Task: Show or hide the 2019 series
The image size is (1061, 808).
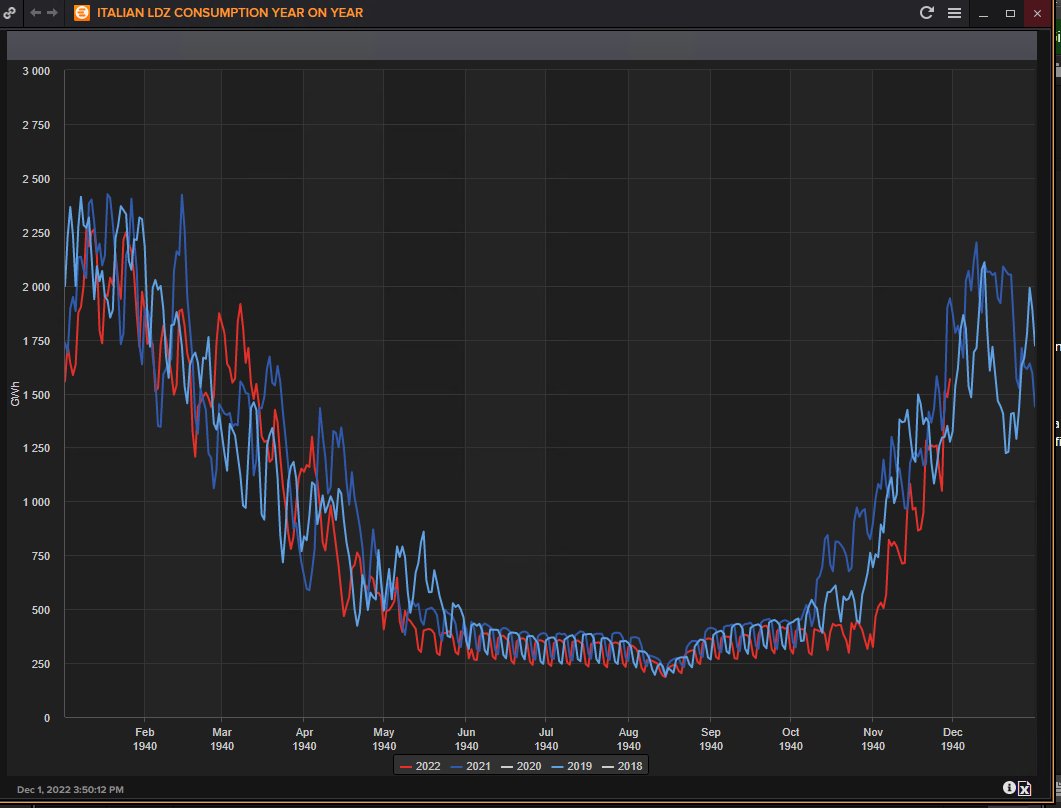Action: coord(573,766)
